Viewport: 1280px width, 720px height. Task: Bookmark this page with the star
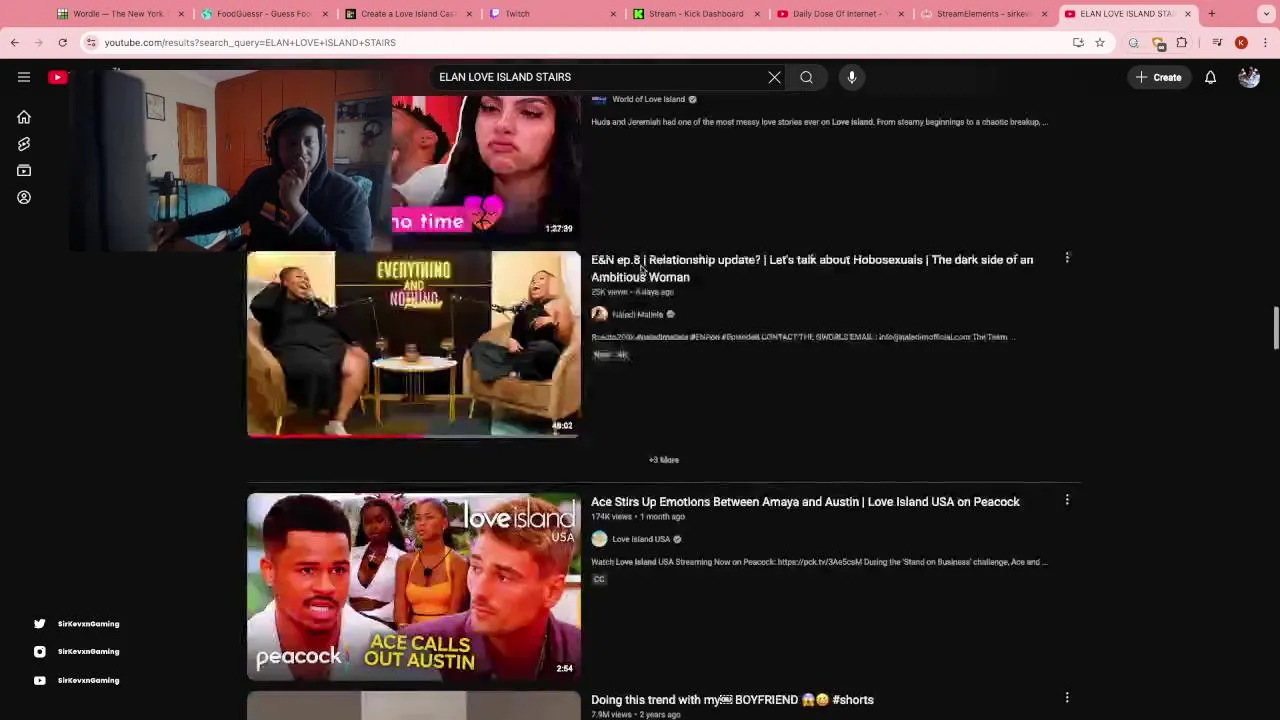click(x=1099, y=42)
